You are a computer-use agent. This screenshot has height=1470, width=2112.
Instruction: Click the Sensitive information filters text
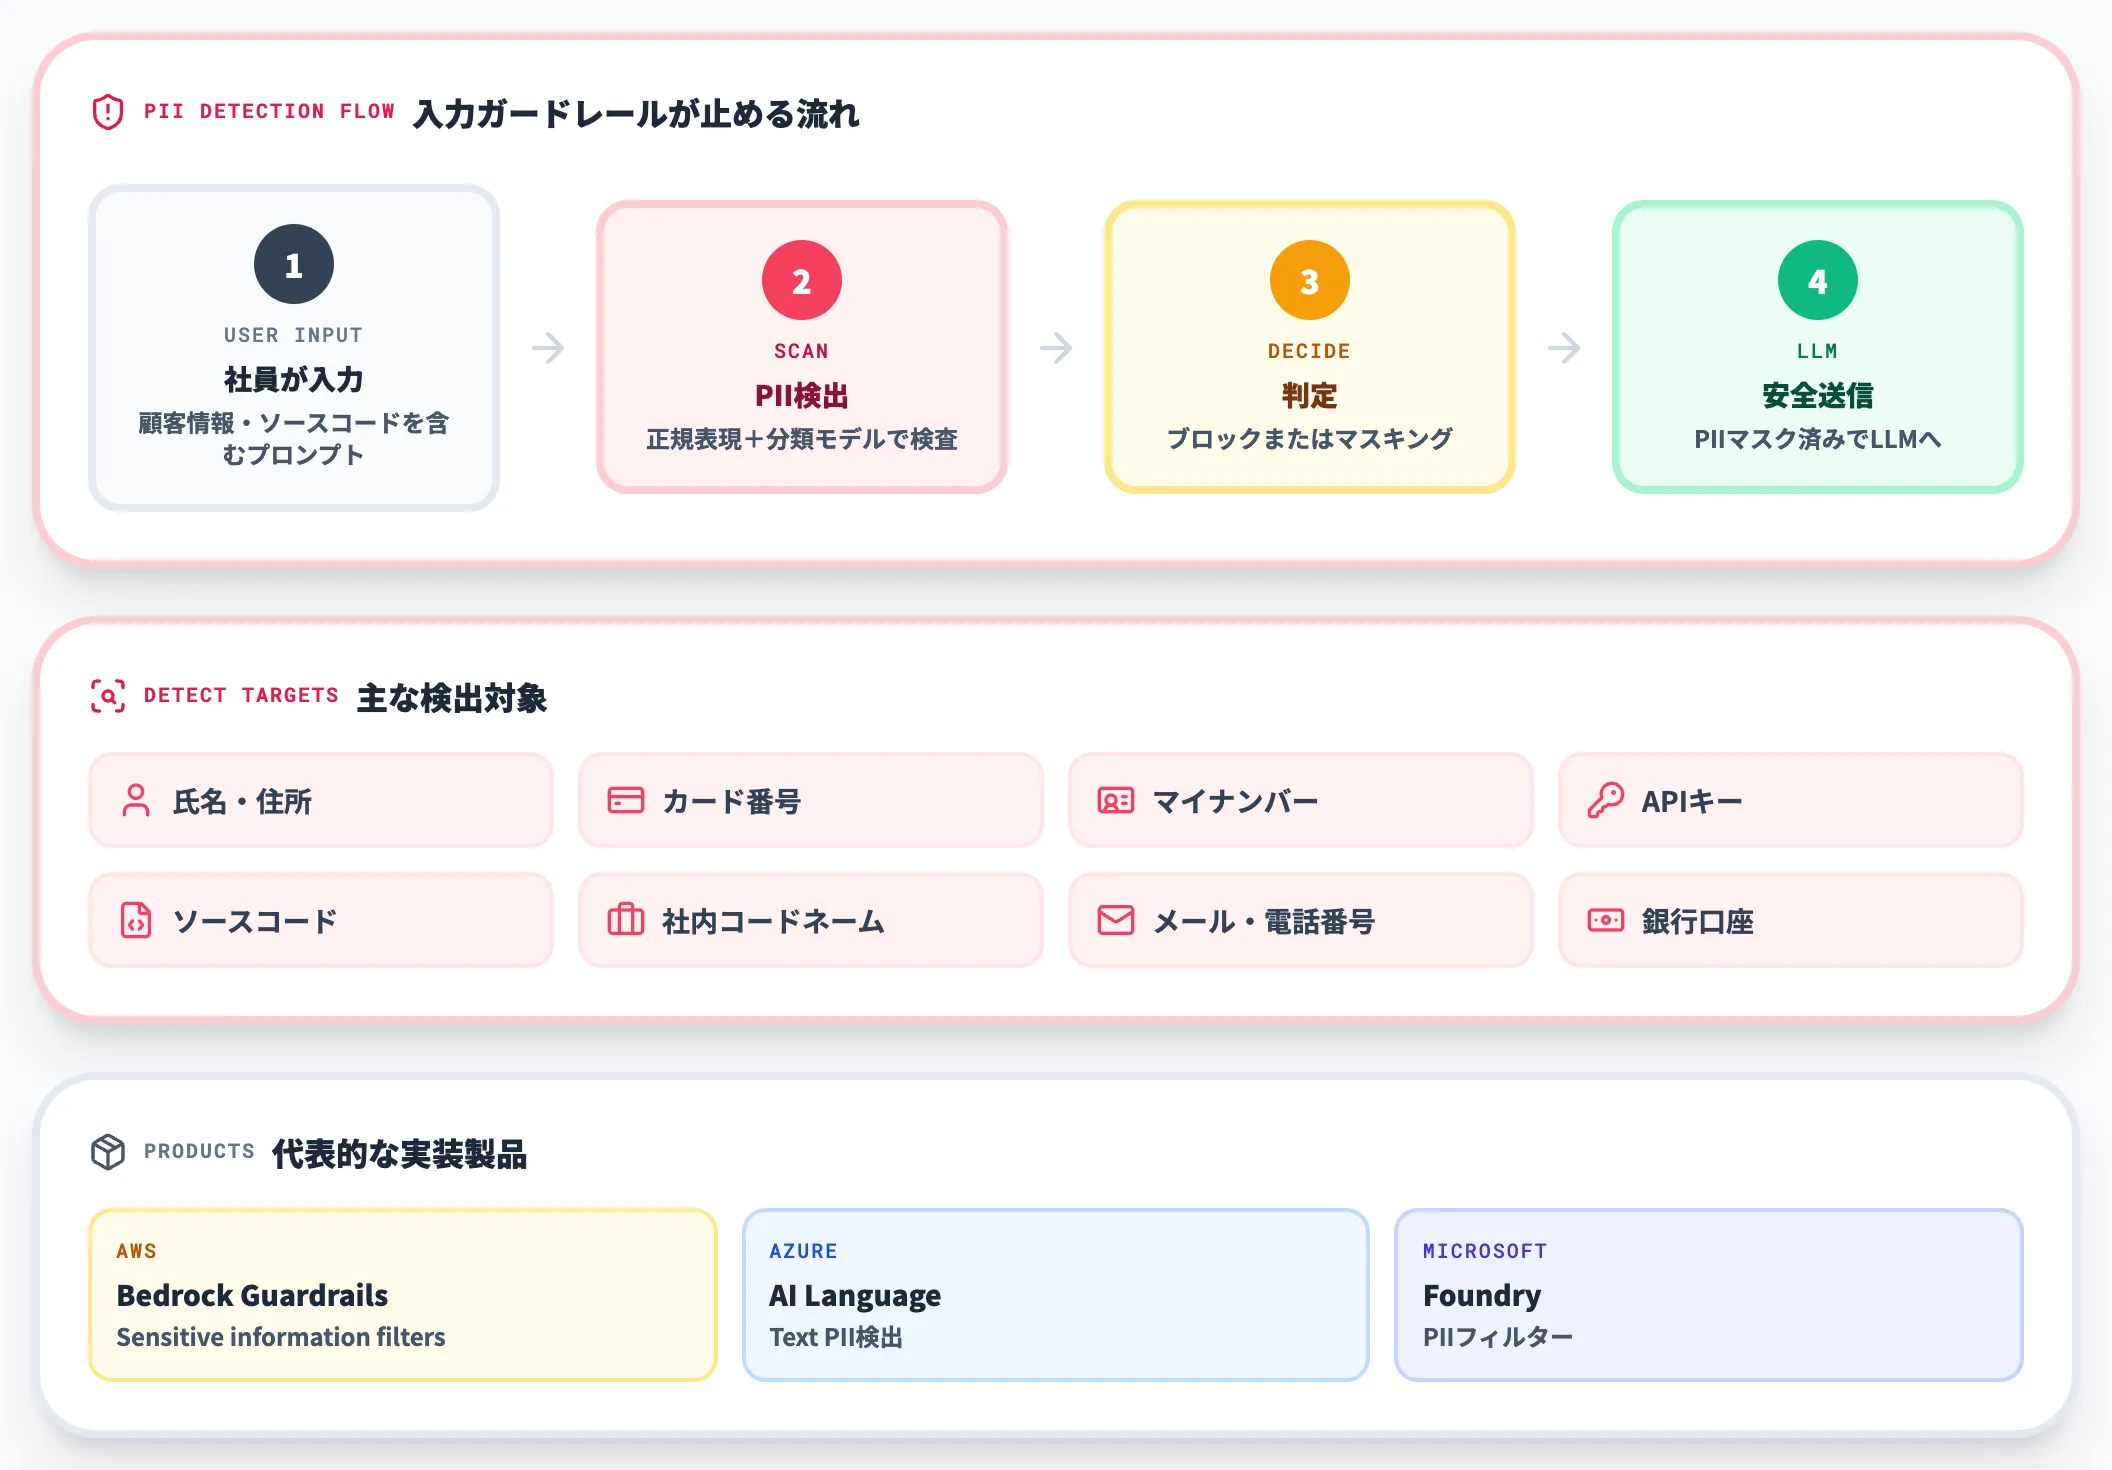[281, 1337]
